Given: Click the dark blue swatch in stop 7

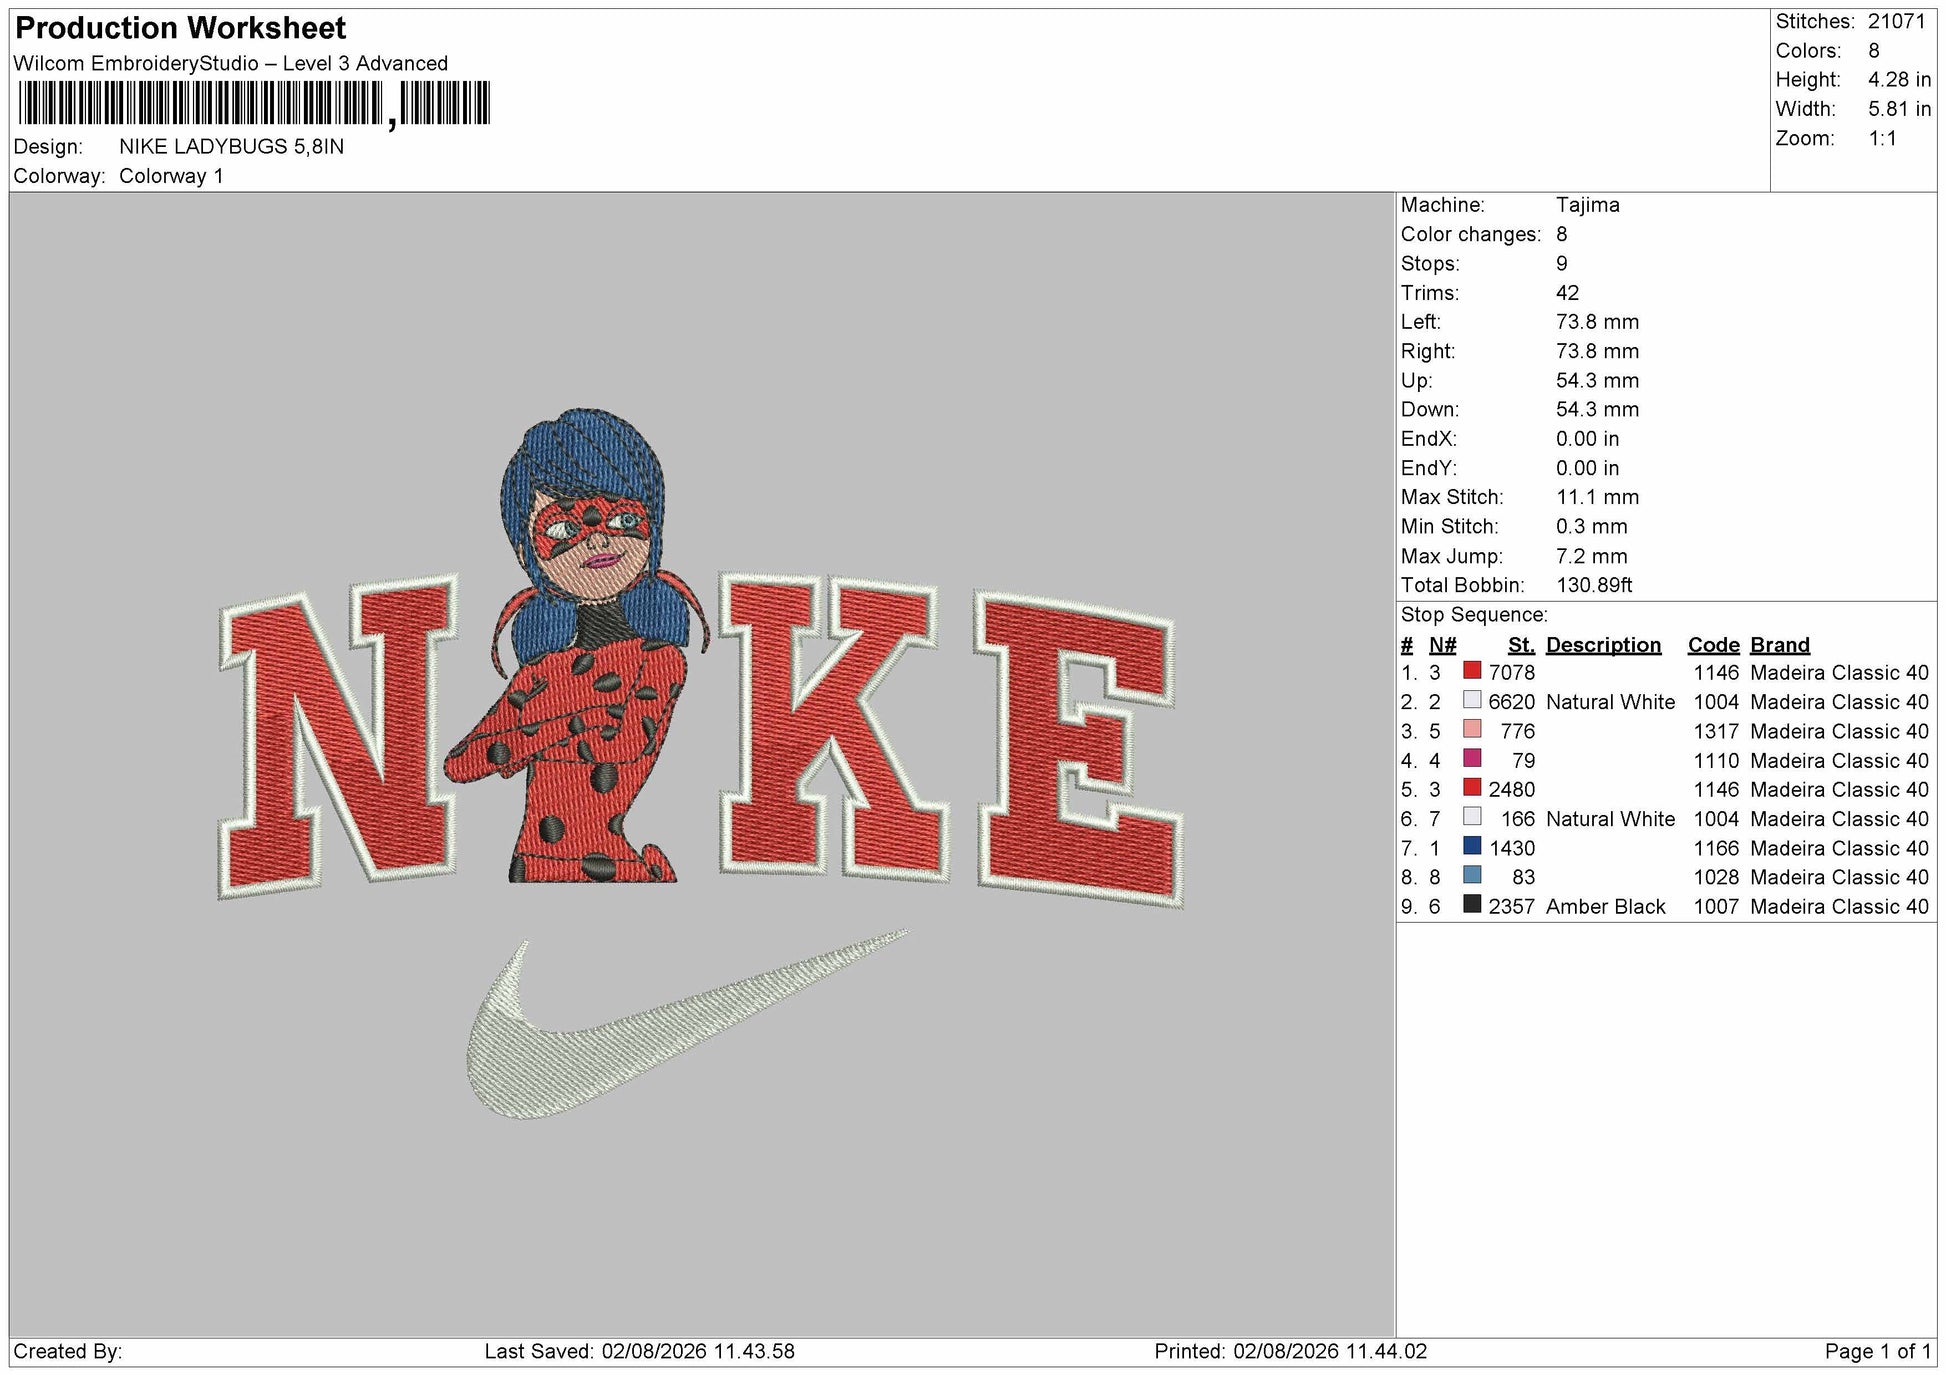Looking at the screenshot, I should click(1472, 846).
